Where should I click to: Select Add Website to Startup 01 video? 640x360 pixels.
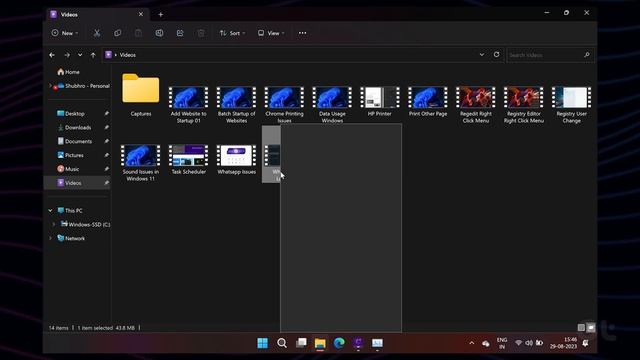tap(189, 104)
